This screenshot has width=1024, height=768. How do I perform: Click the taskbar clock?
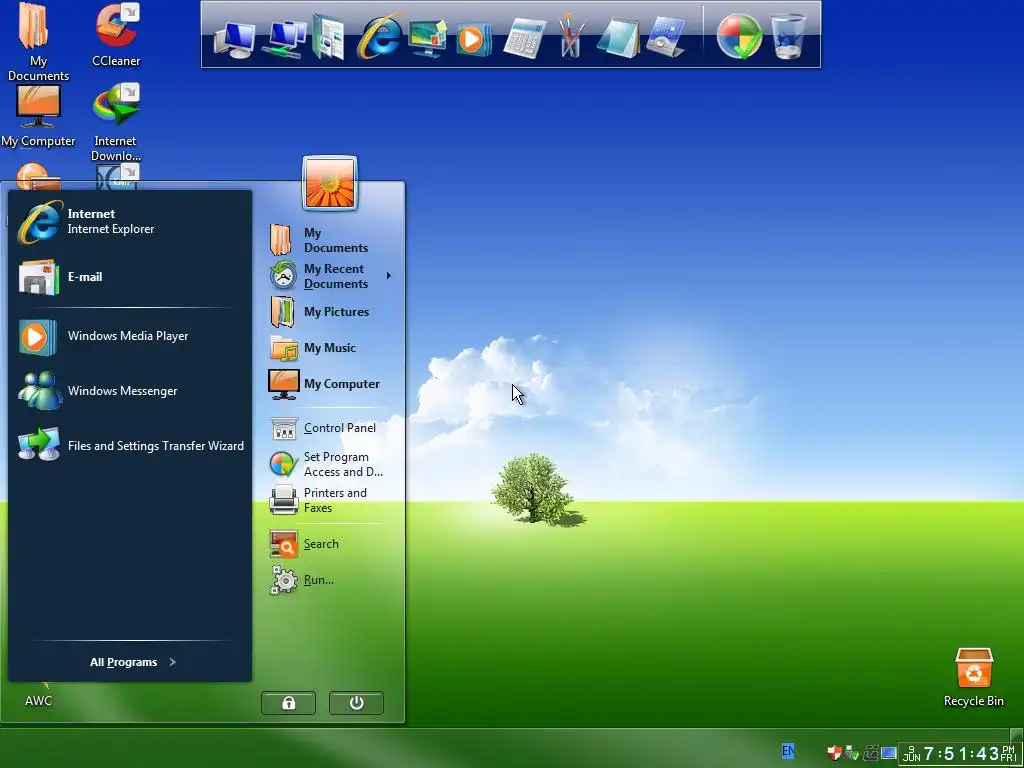point(960,754)
